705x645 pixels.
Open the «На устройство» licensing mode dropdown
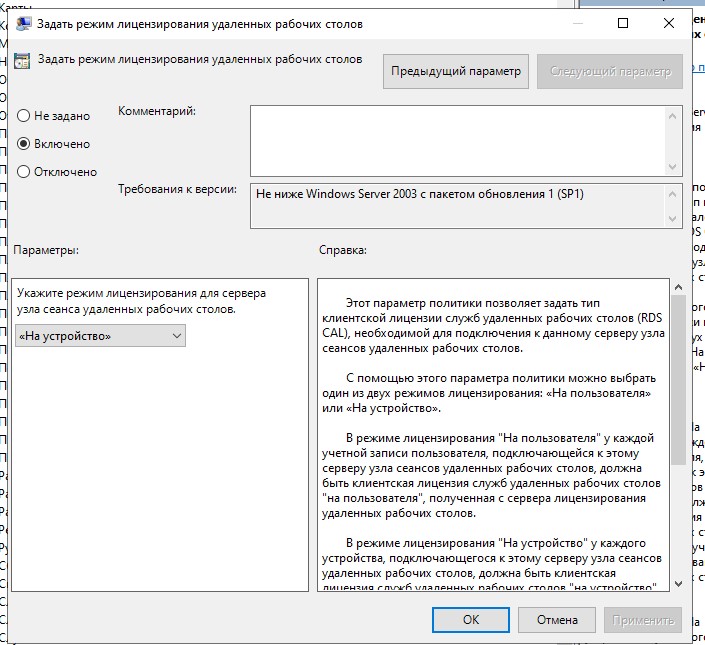[x=100, y=336]
